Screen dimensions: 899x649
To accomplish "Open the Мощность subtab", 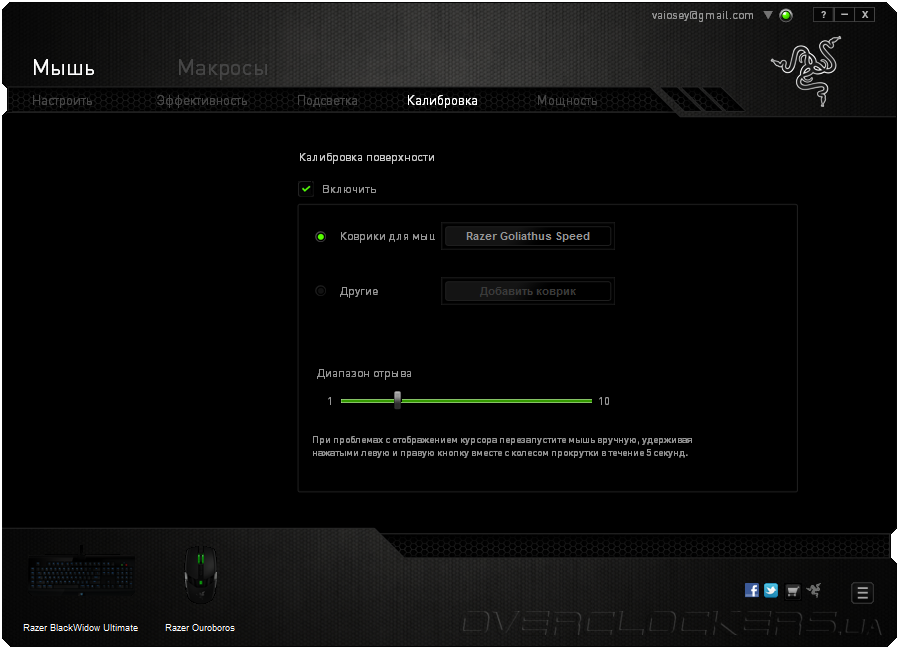I will pyautogui.click(x=567, y=100).
